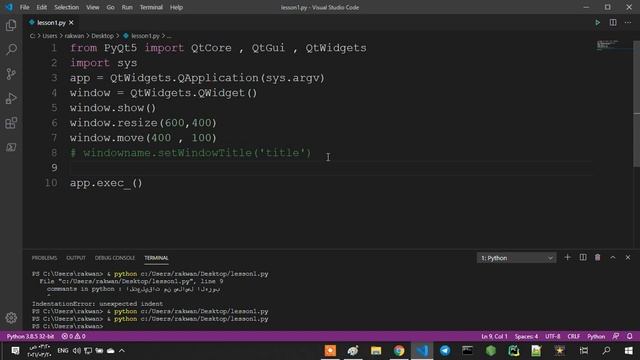Click 'Ln 9, Col 1' in status bar
This screenshot has height=360, width=640.
[494, 336]
